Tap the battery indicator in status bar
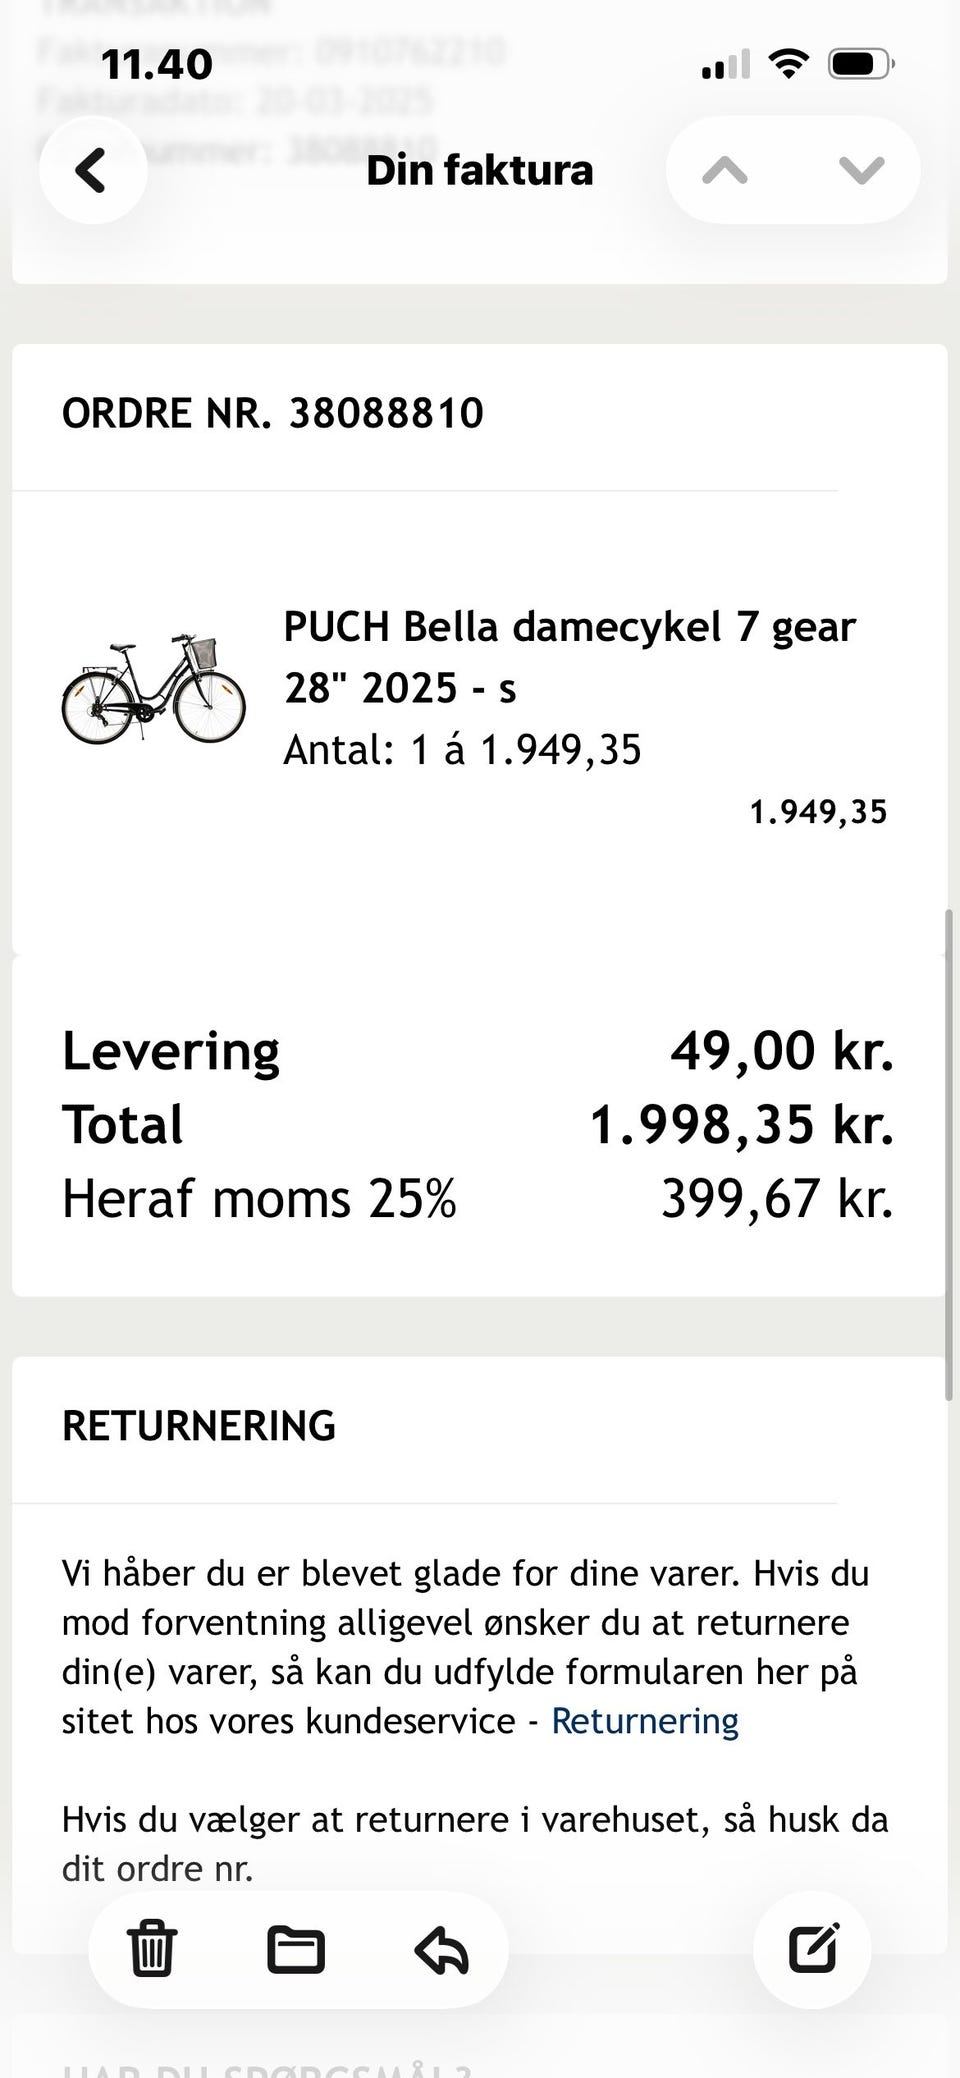The height and width of the screenshot is (2078, 960). (860, 66)
